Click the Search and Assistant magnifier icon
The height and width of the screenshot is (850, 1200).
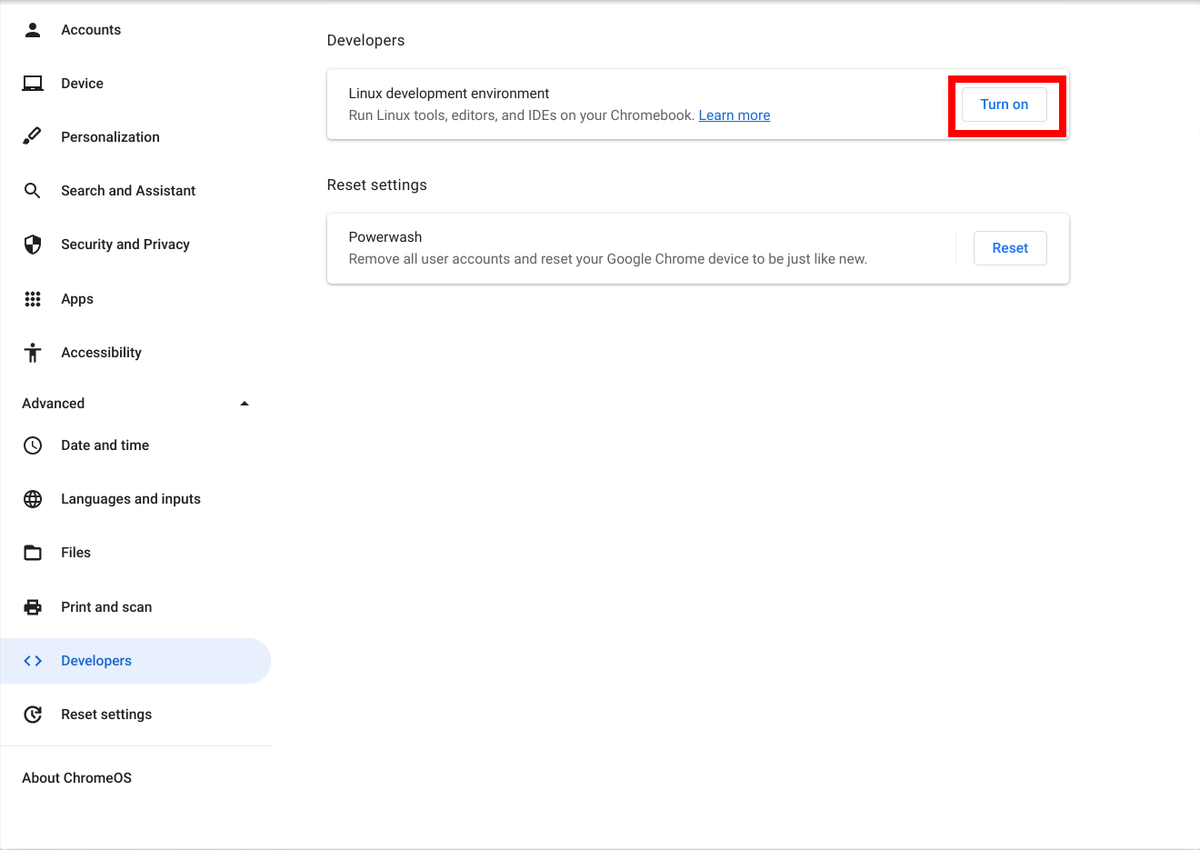(x=32, y=190)
